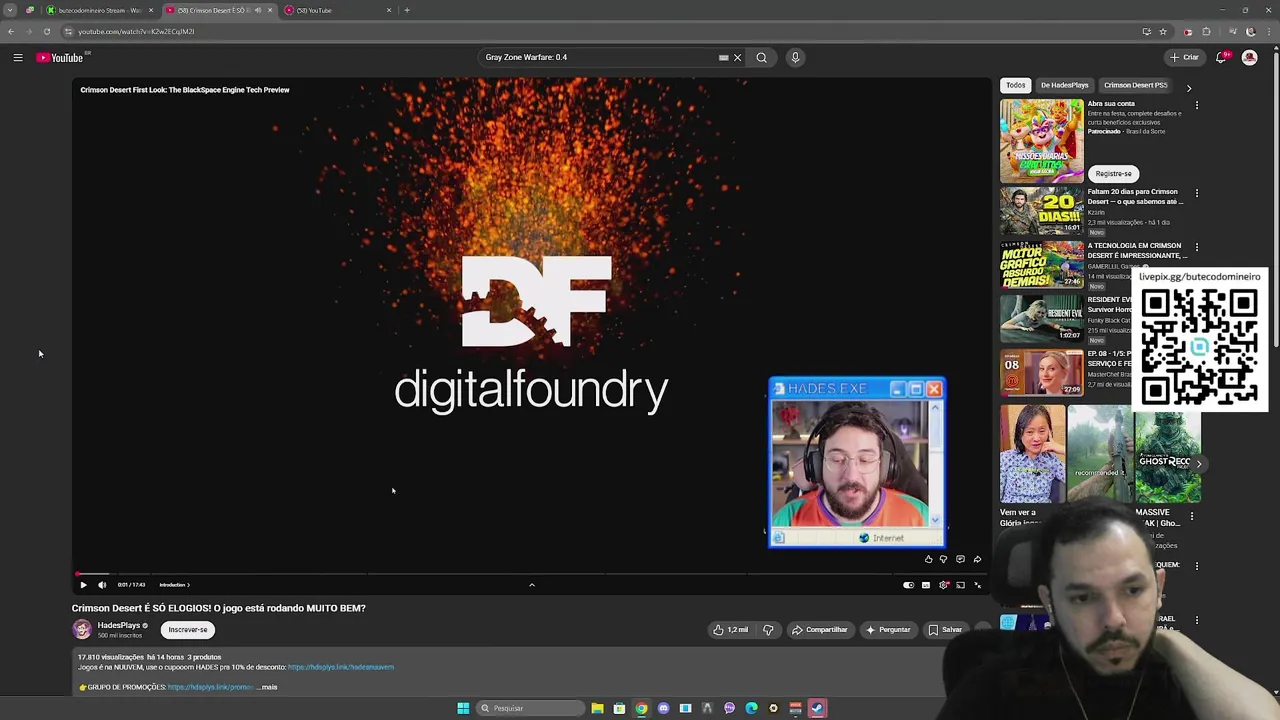
Task: Go back with the browser back arrow
Action: coord(11,31)
